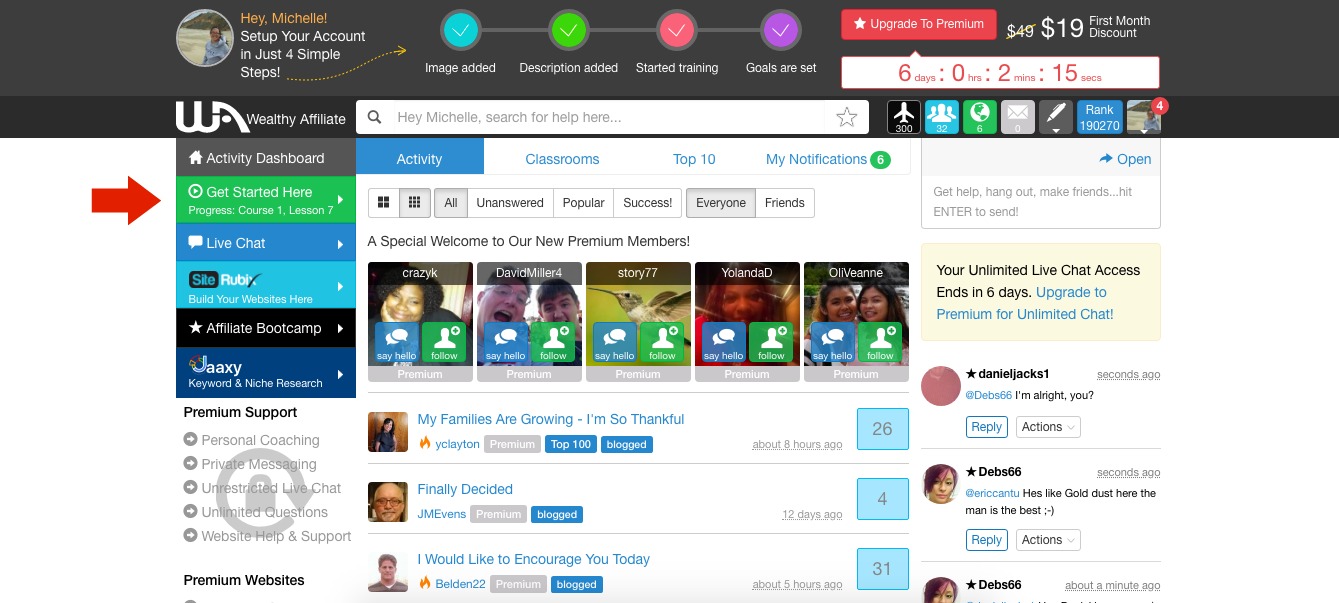
Task: Expand Jaaxy Keyword & Niche Research menu
Action: tap(266, 373)
